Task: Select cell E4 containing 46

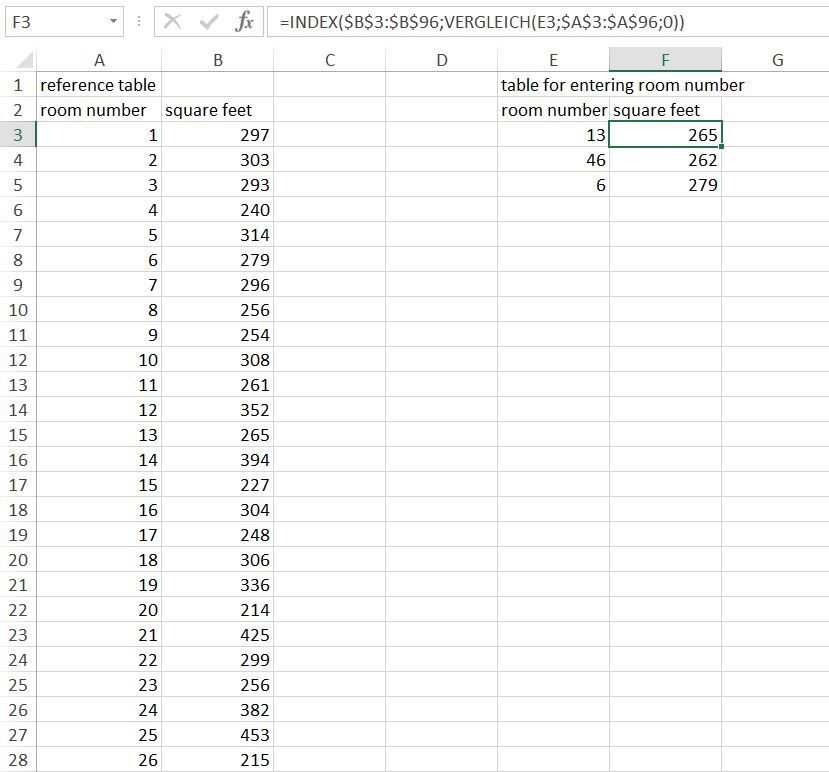Action: click(x=553, y=160)
